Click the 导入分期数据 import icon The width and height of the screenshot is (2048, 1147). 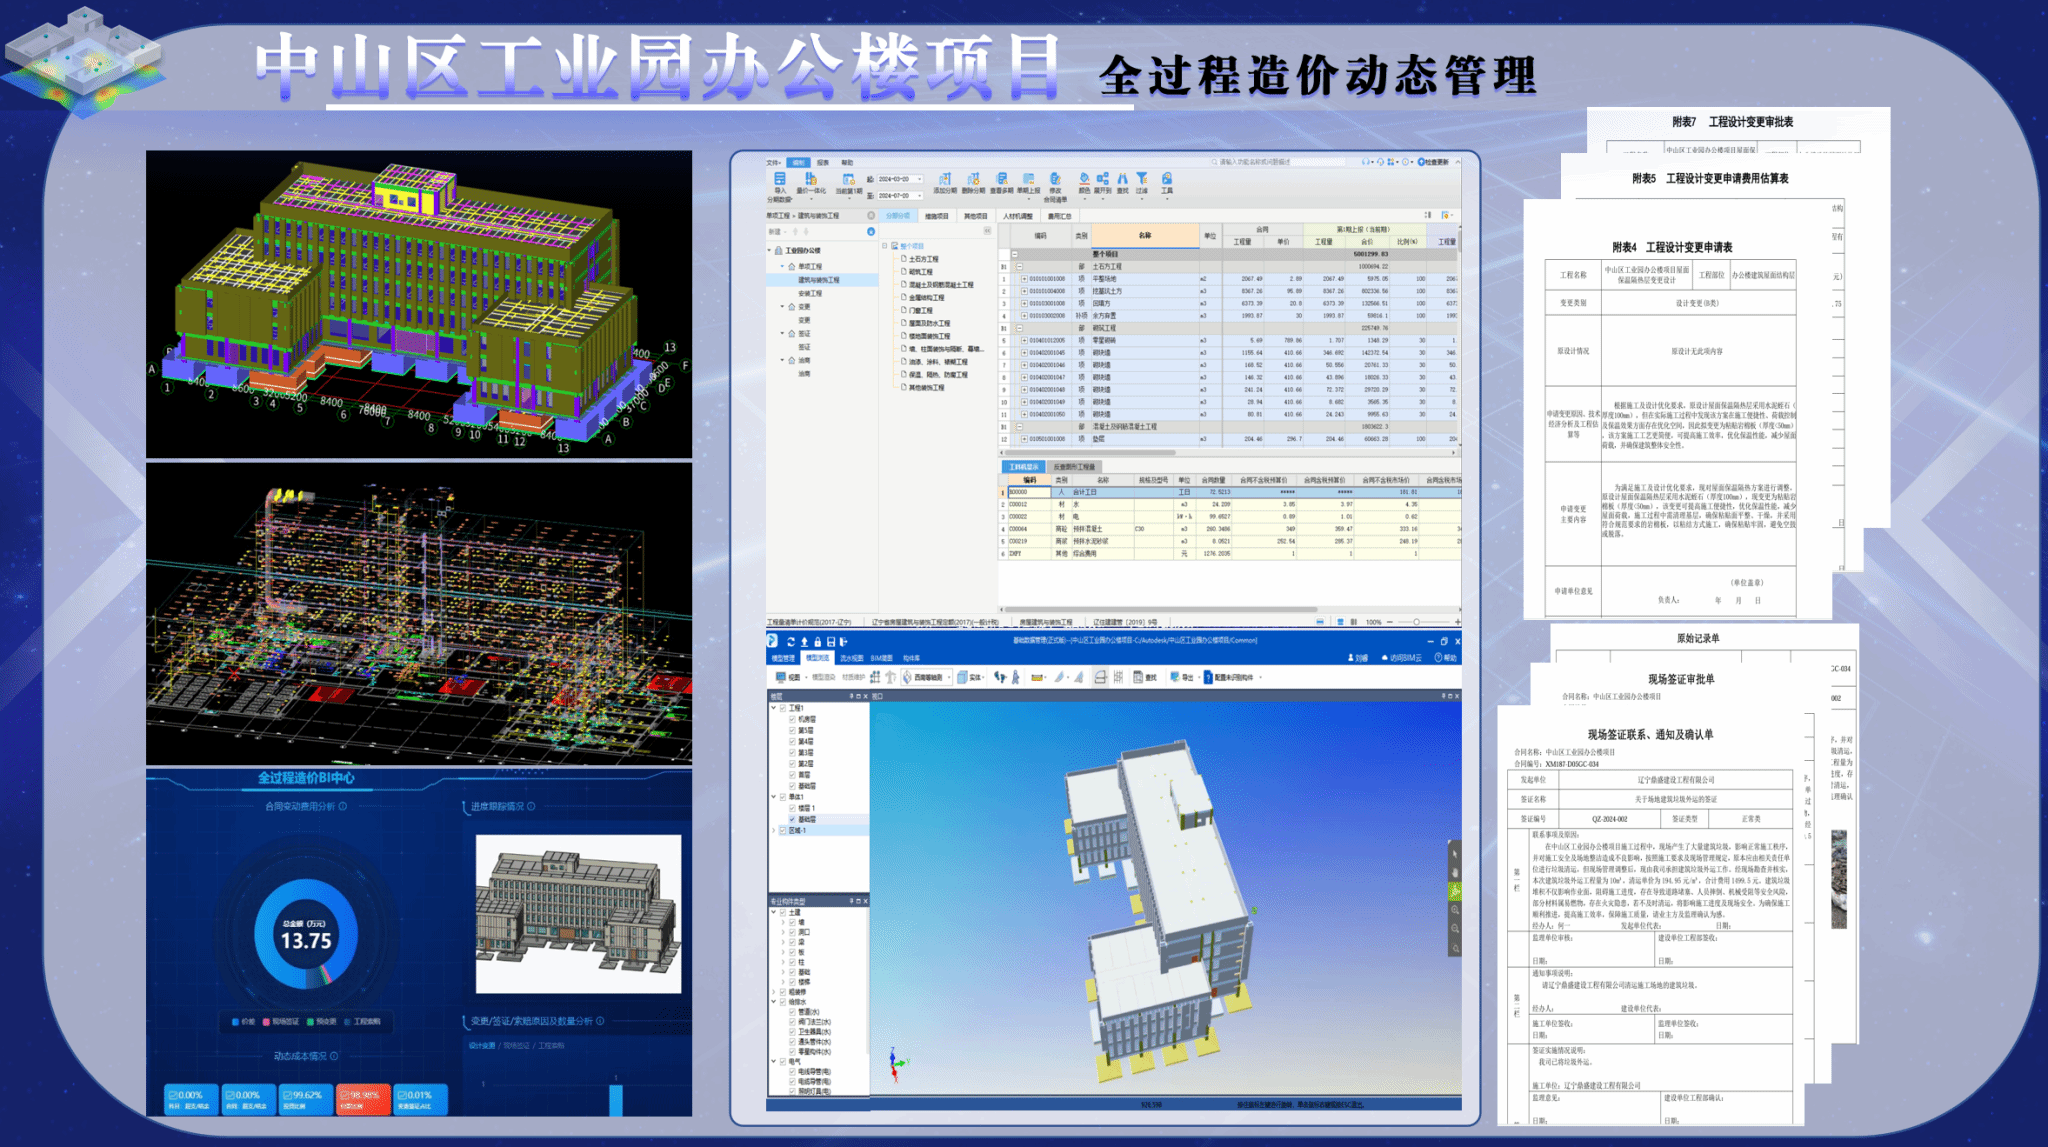pos(780,179)
